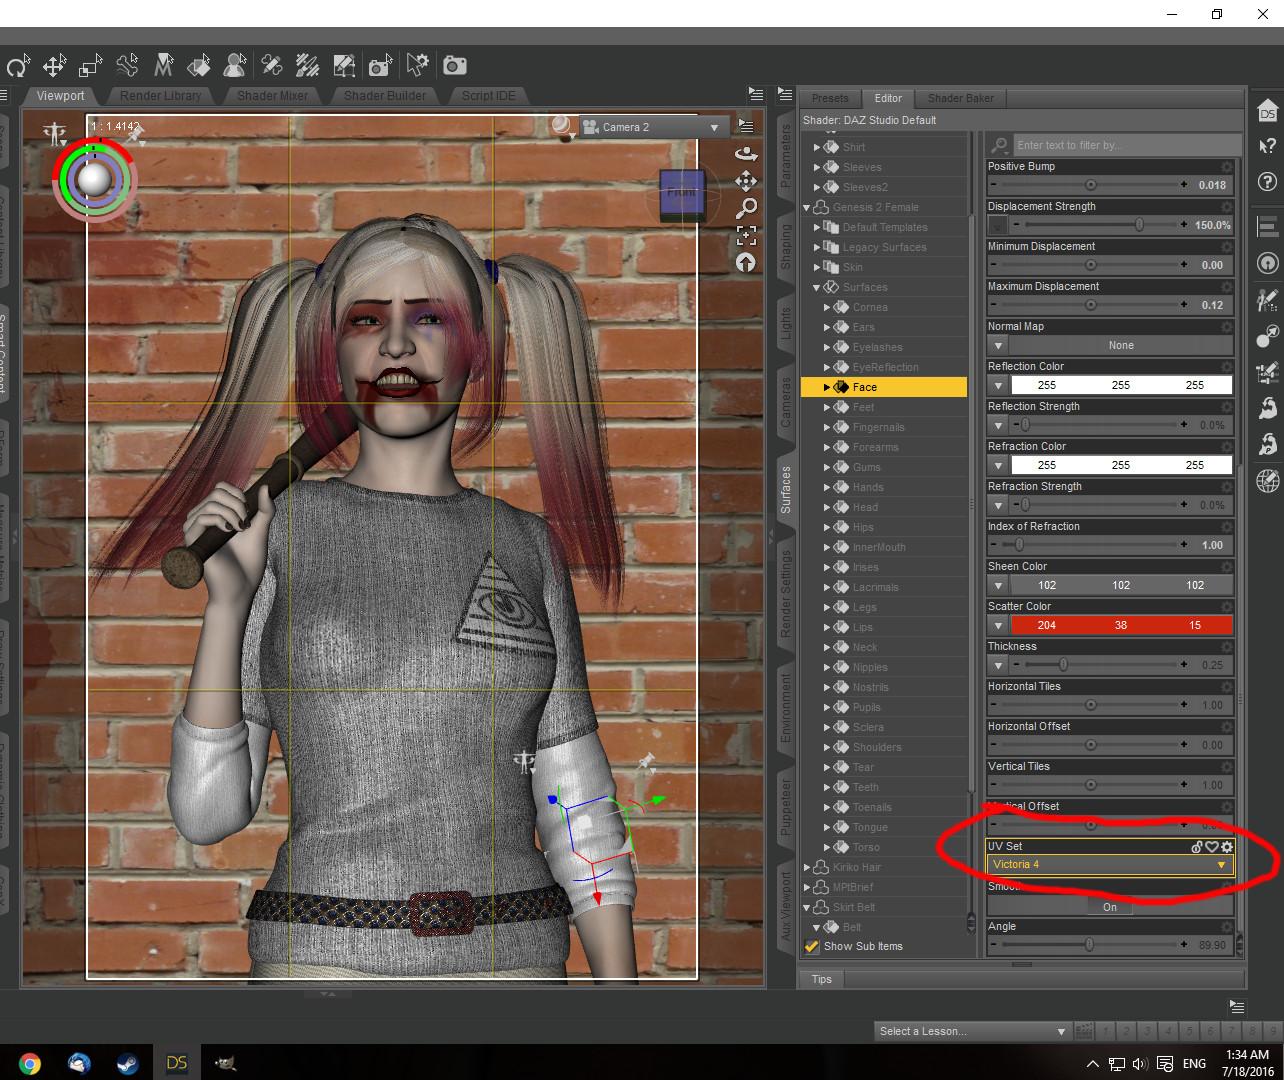
Task: Click the Normal Map None button
Action: (x=1121, y=345)
